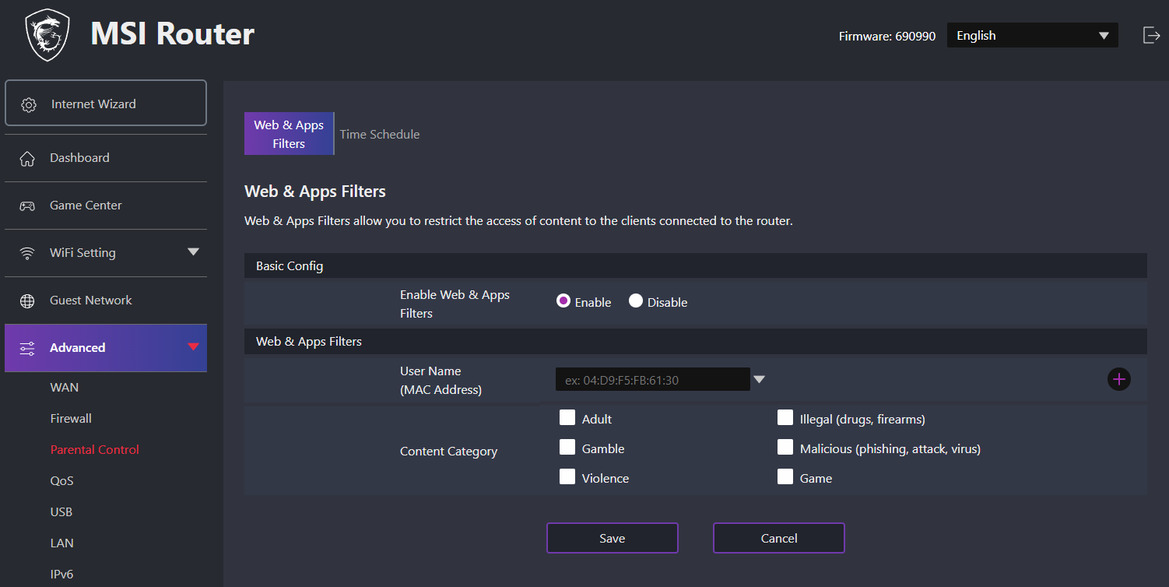
Task: Click the Enable Web & Apps Filters label
Action: pos(455,304)
